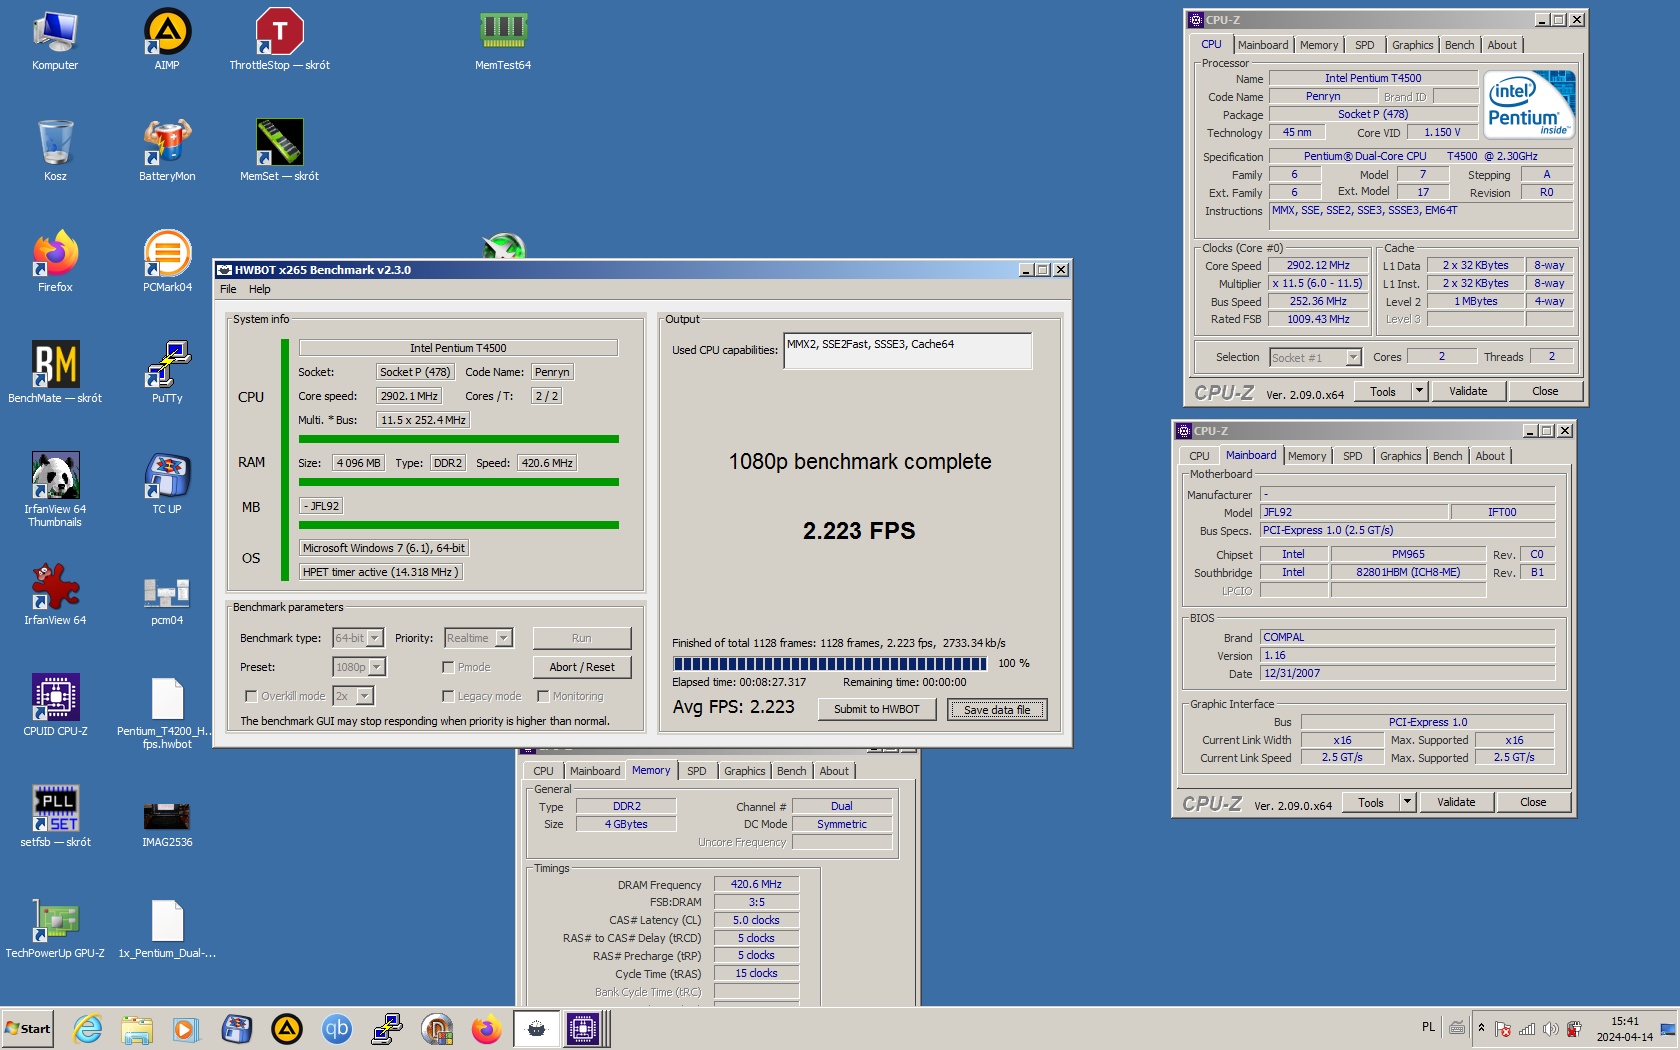
Task: Open the Help menu in HWBOT
Action: (x=259, y=289)
